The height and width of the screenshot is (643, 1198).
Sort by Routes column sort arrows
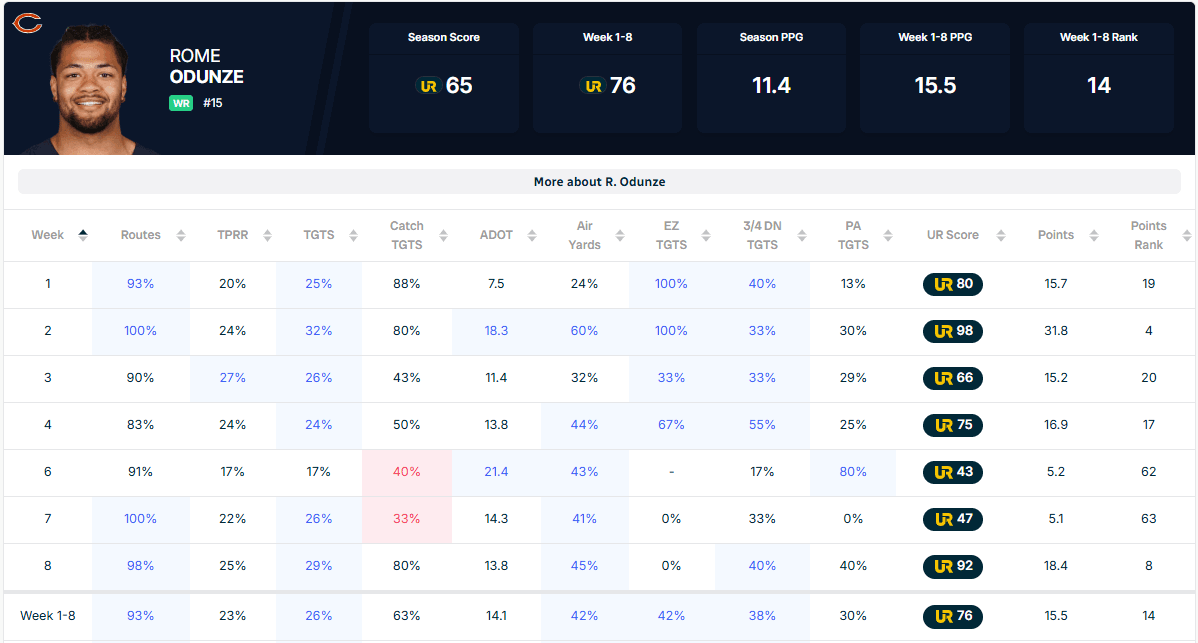(x=181, y=235)
